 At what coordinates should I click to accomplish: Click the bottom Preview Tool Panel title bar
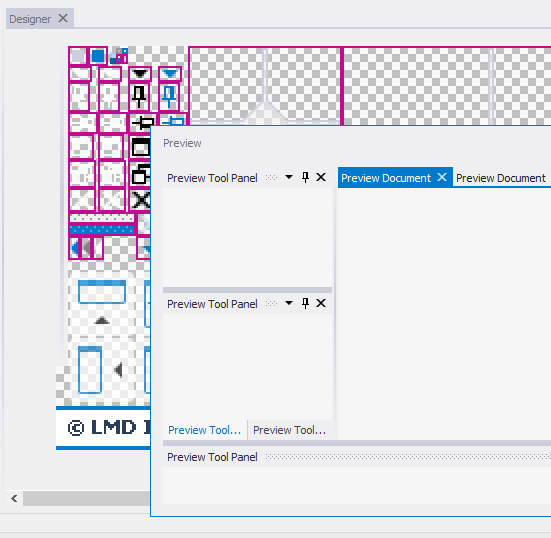(357, 457)
